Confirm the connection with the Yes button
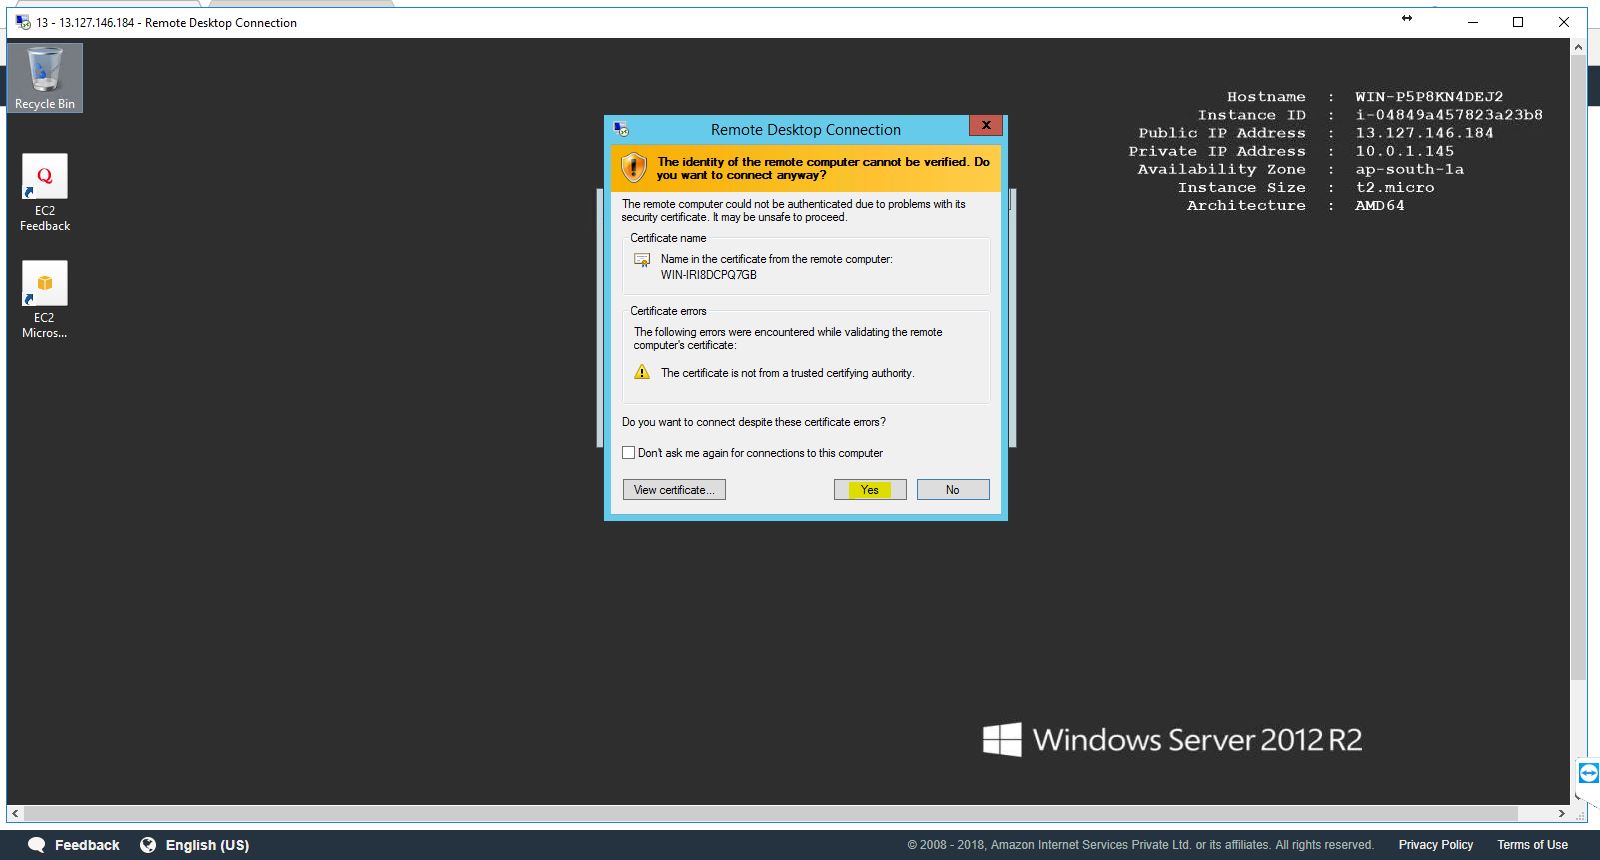This screenshot has height=860, width=1600. (870, 490)
